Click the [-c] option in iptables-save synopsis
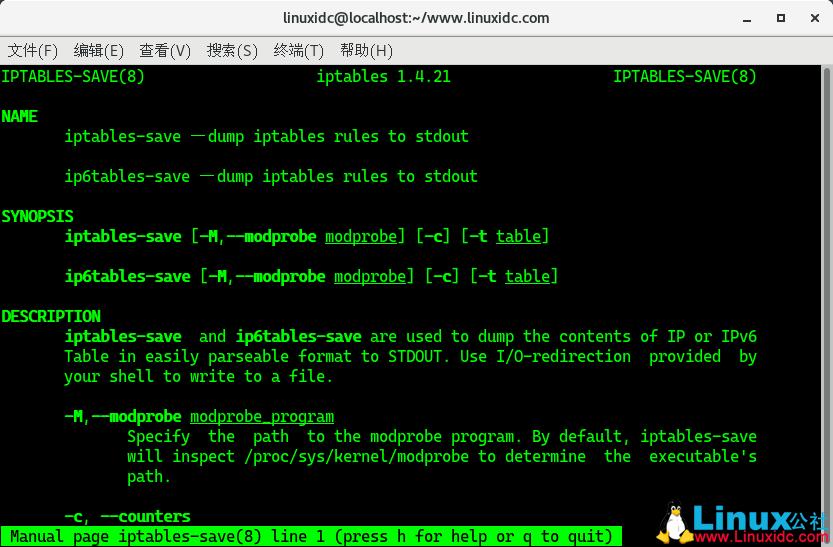Image resolution: width=833 pixels, height=547 pixels. click(433, 236)
